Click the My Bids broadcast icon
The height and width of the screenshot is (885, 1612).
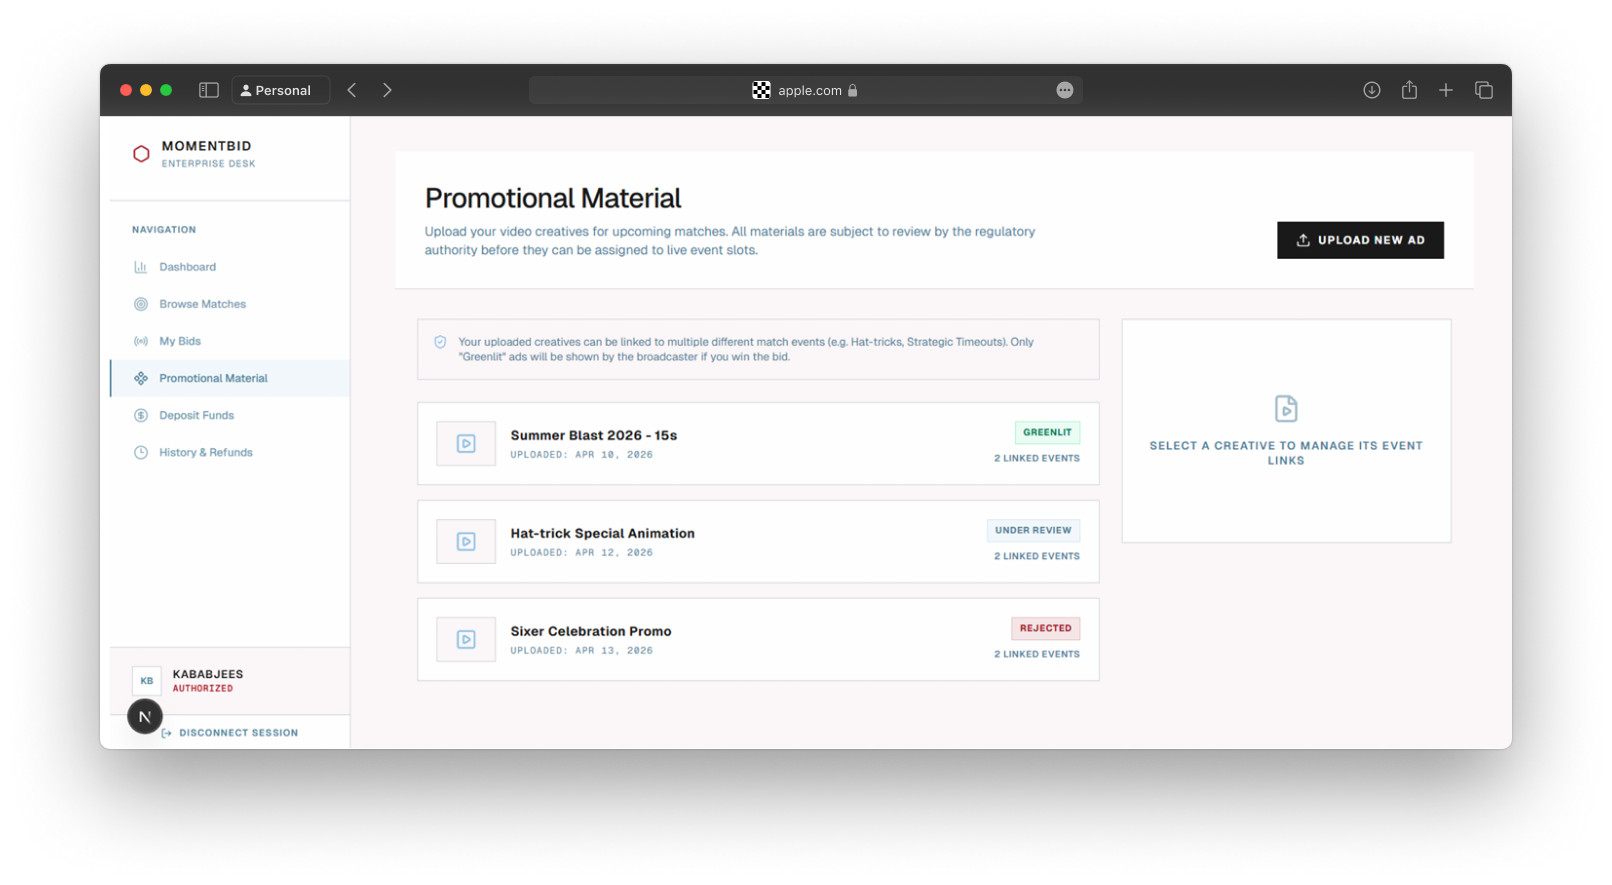pos(141,341)
